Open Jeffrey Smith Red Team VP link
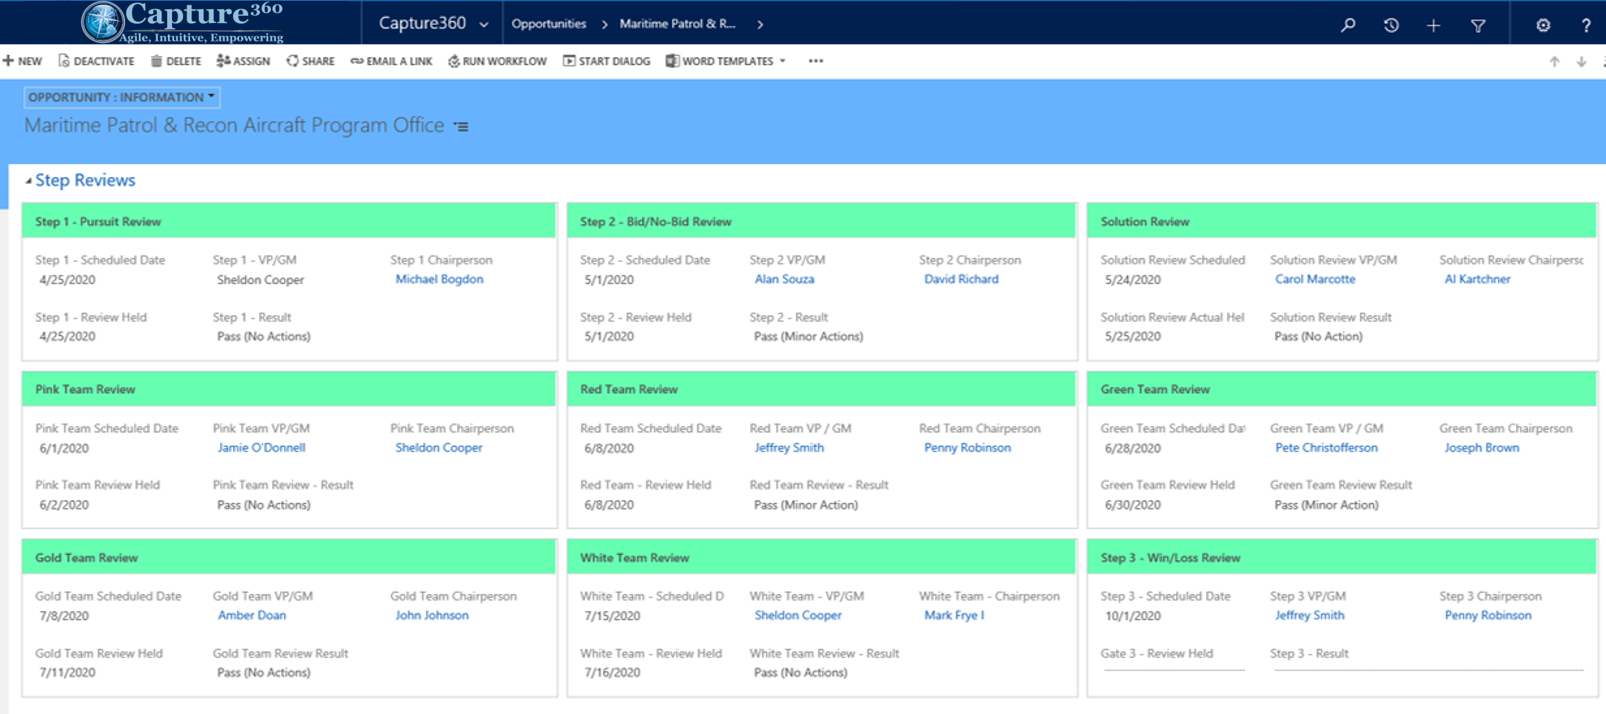This screenshot has height=714, width=1606. click(x=789, y=448)
